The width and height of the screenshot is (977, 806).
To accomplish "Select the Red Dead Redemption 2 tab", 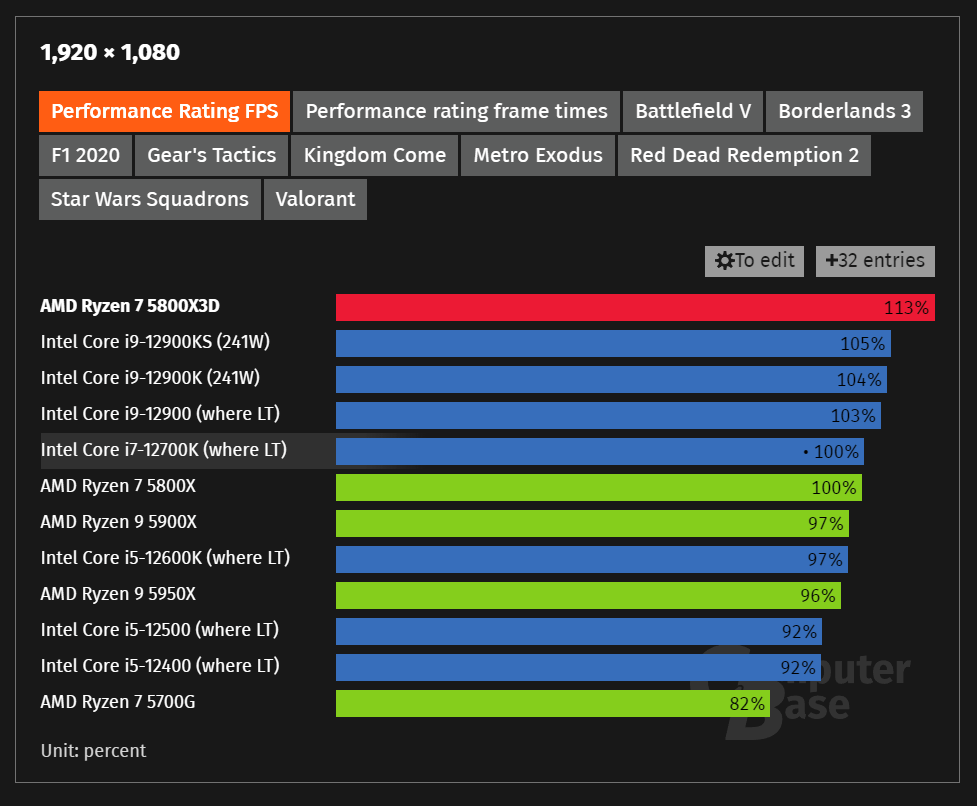I will tap(745, 156).
